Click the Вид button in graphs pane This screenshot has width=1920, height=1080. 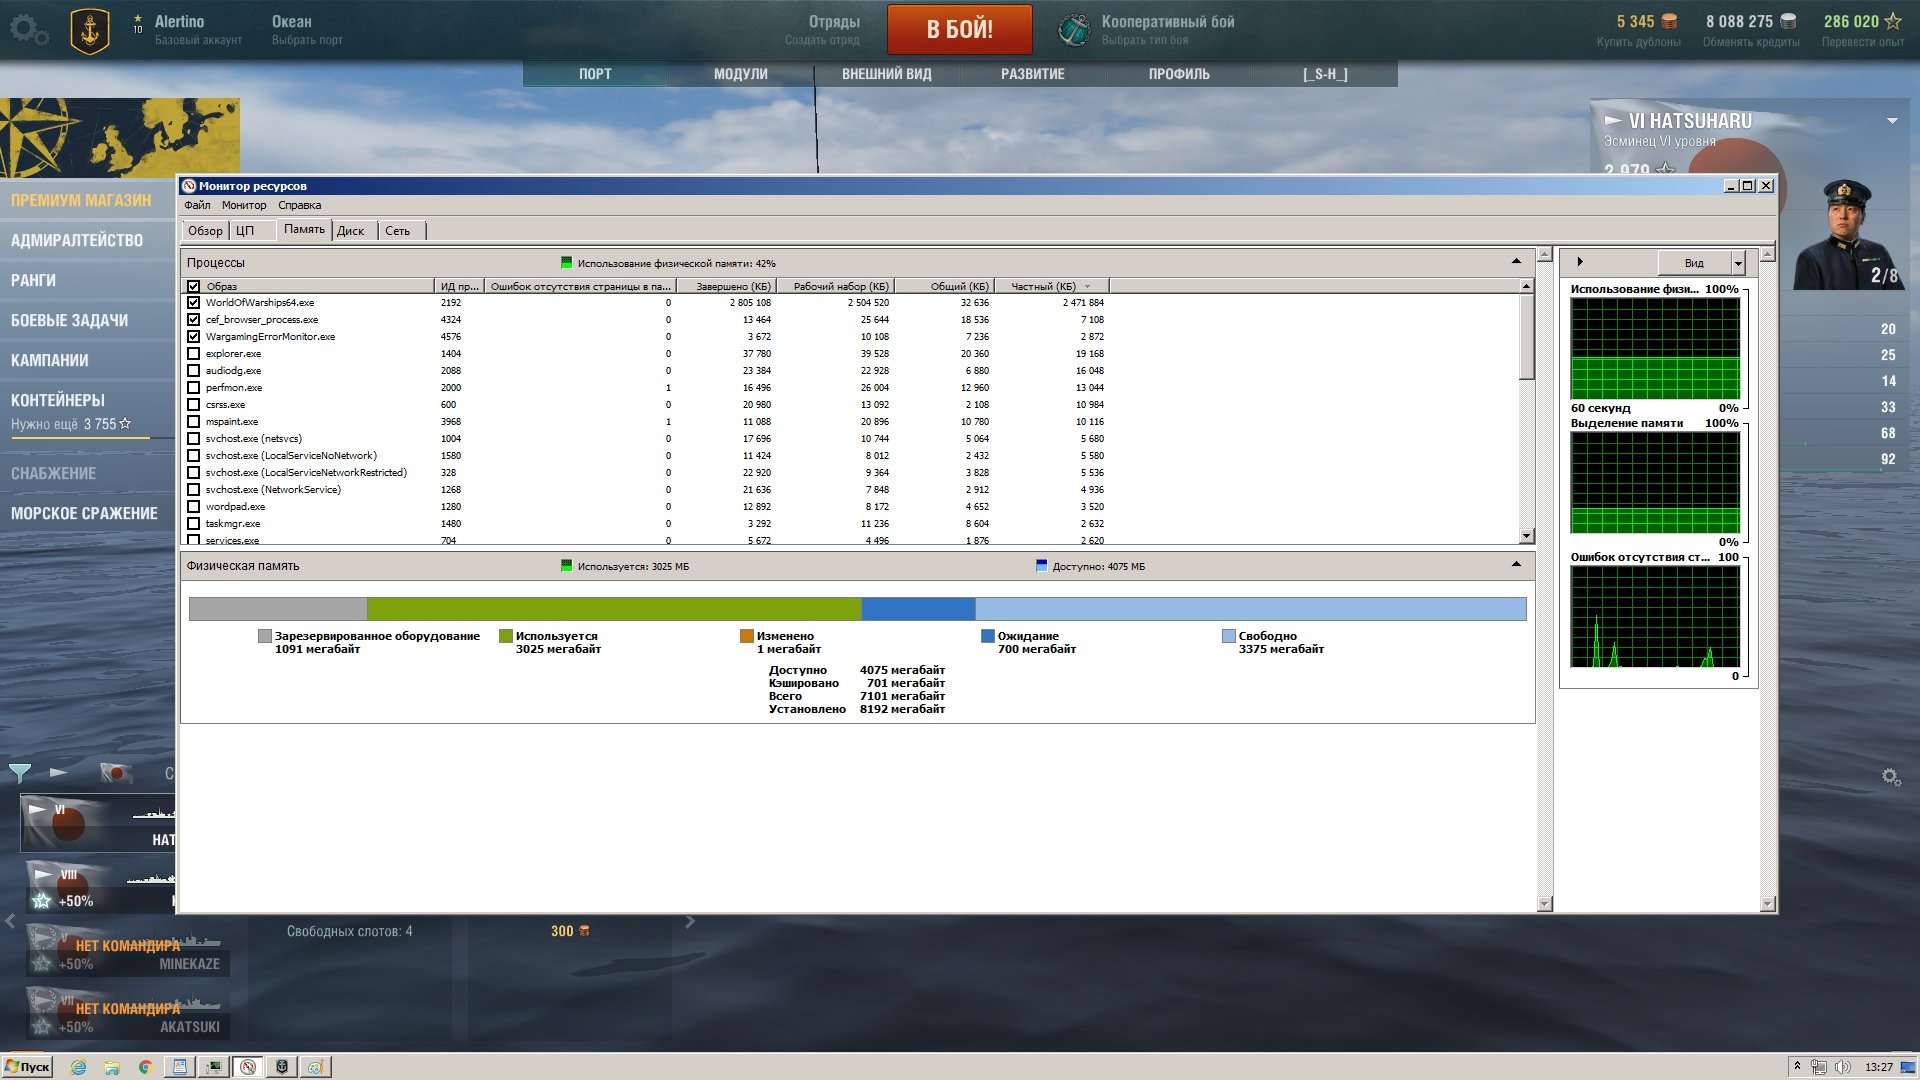[1694, 263]
